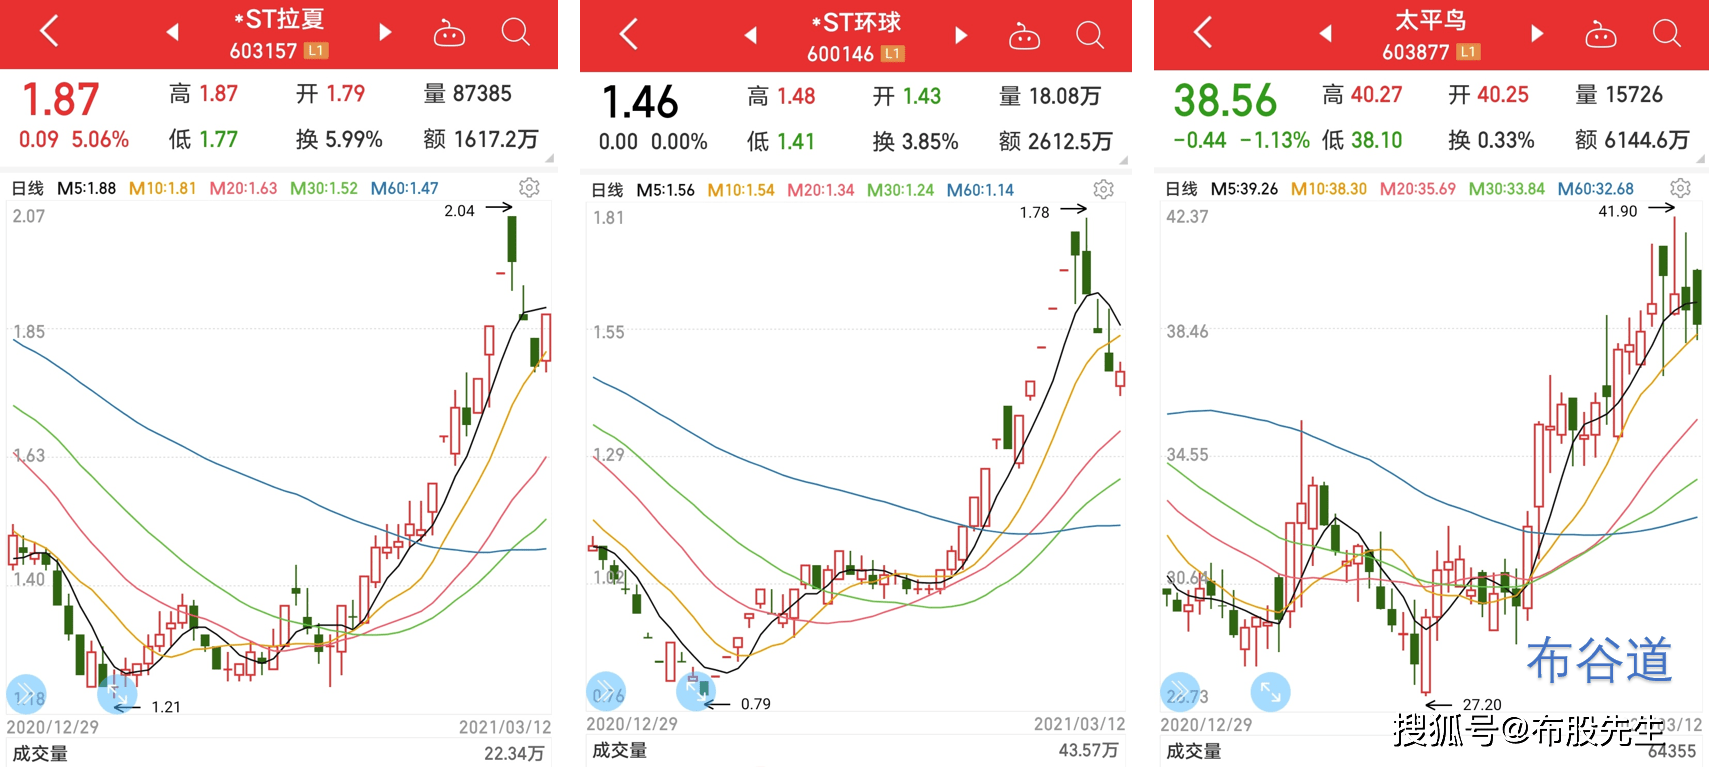1709x767 pixels.
Task: Tap the round blue stripe button on 太平鸟 chart
Action: pyautogui.click(x=1180, y=692)
